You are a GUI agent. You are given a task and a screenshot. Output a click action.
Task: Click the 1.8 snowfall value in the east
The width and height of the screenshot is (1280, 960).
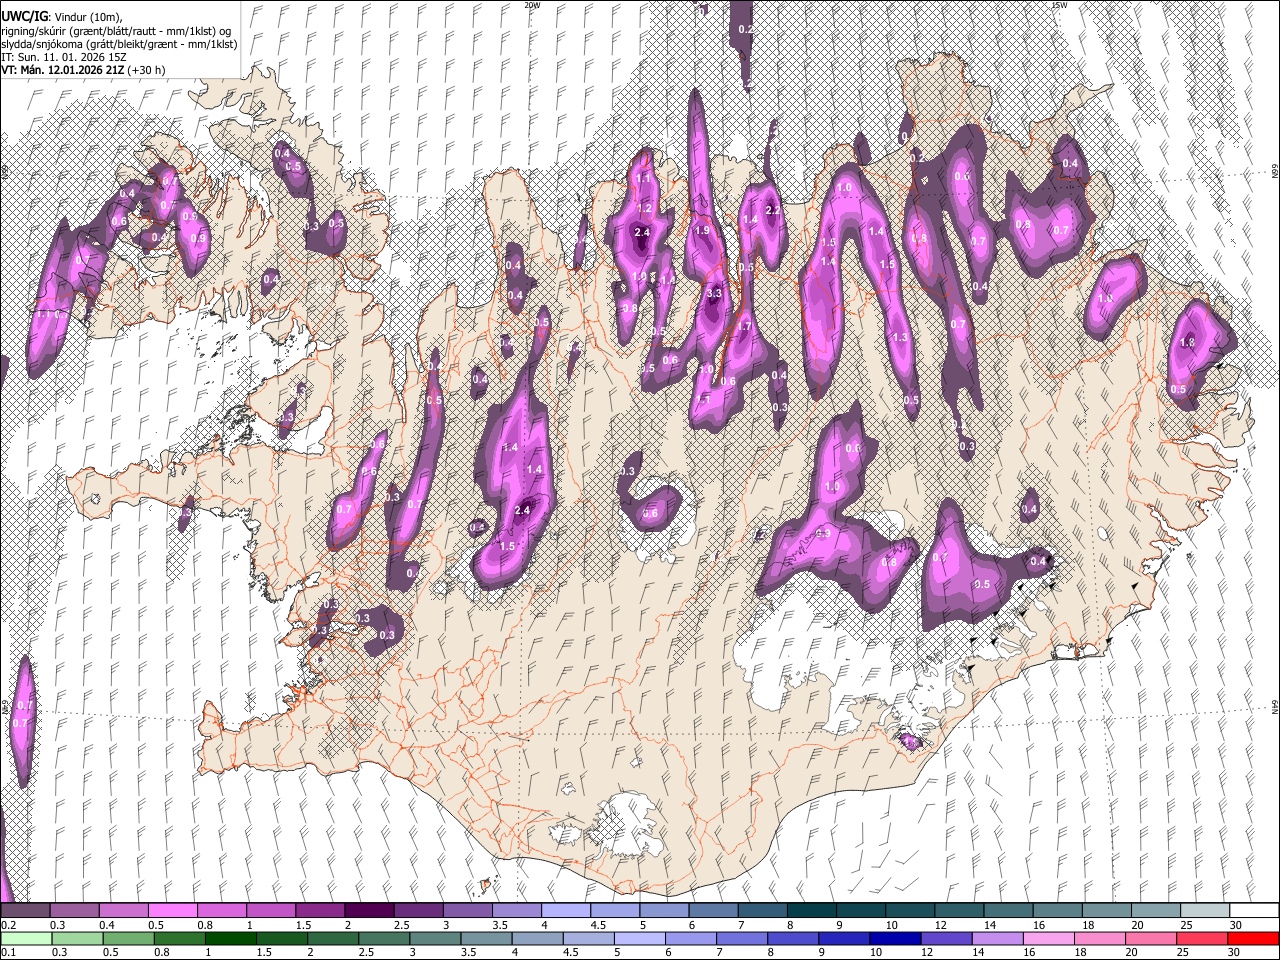coord(1188,342)
